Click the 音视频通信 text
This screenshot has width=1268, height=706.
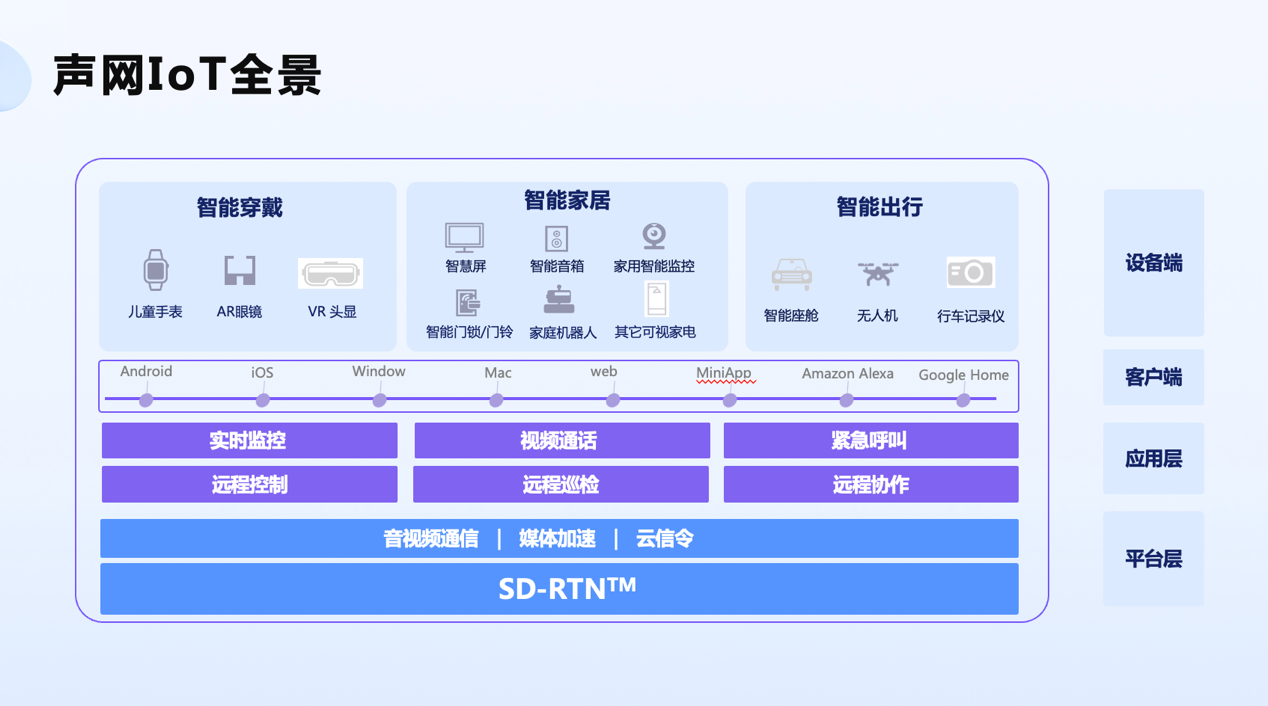tap(431, 539)
